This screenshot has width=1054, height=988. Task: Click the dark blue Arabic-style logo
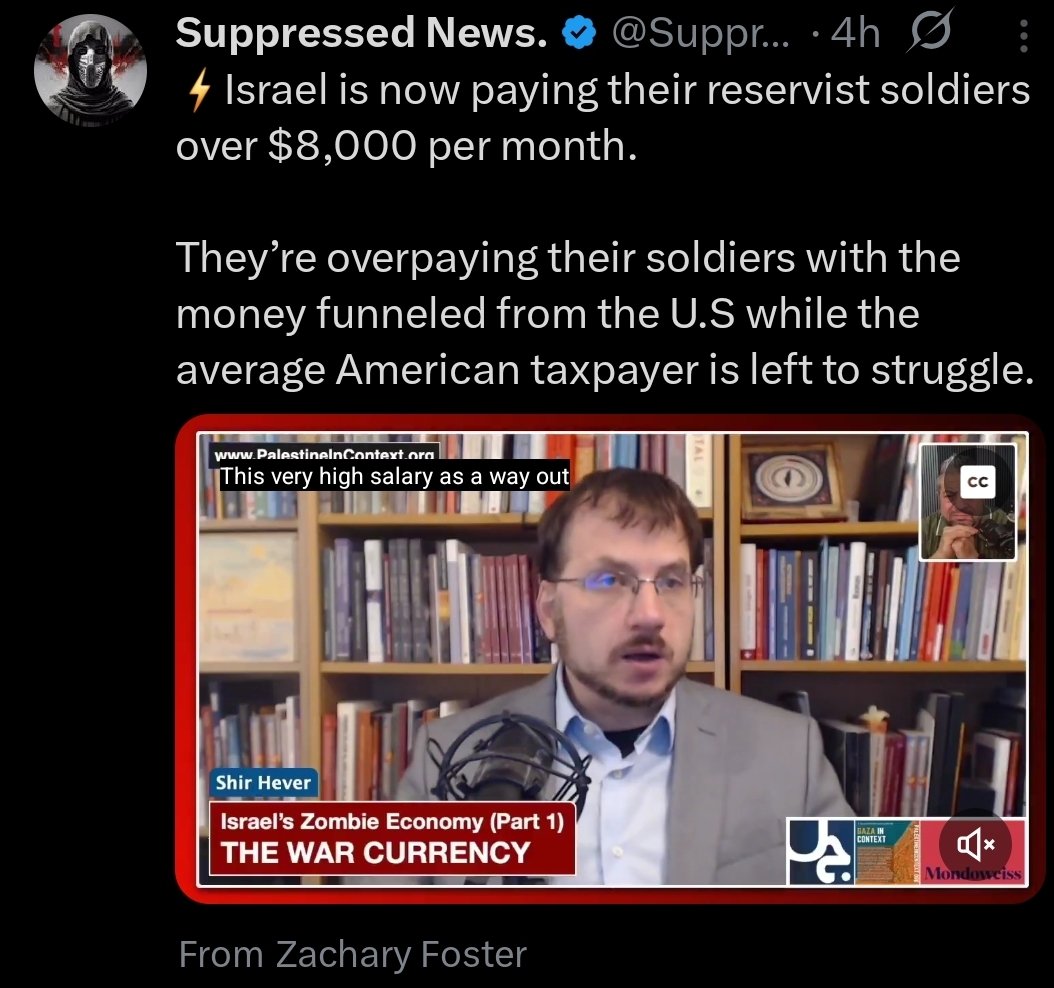pos(821,852)
